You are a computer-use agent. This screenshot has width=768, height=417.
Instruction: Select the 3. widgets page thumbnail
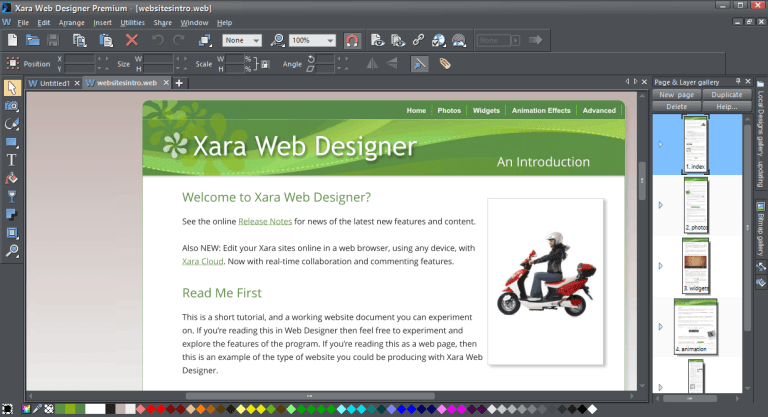point(696,266)
